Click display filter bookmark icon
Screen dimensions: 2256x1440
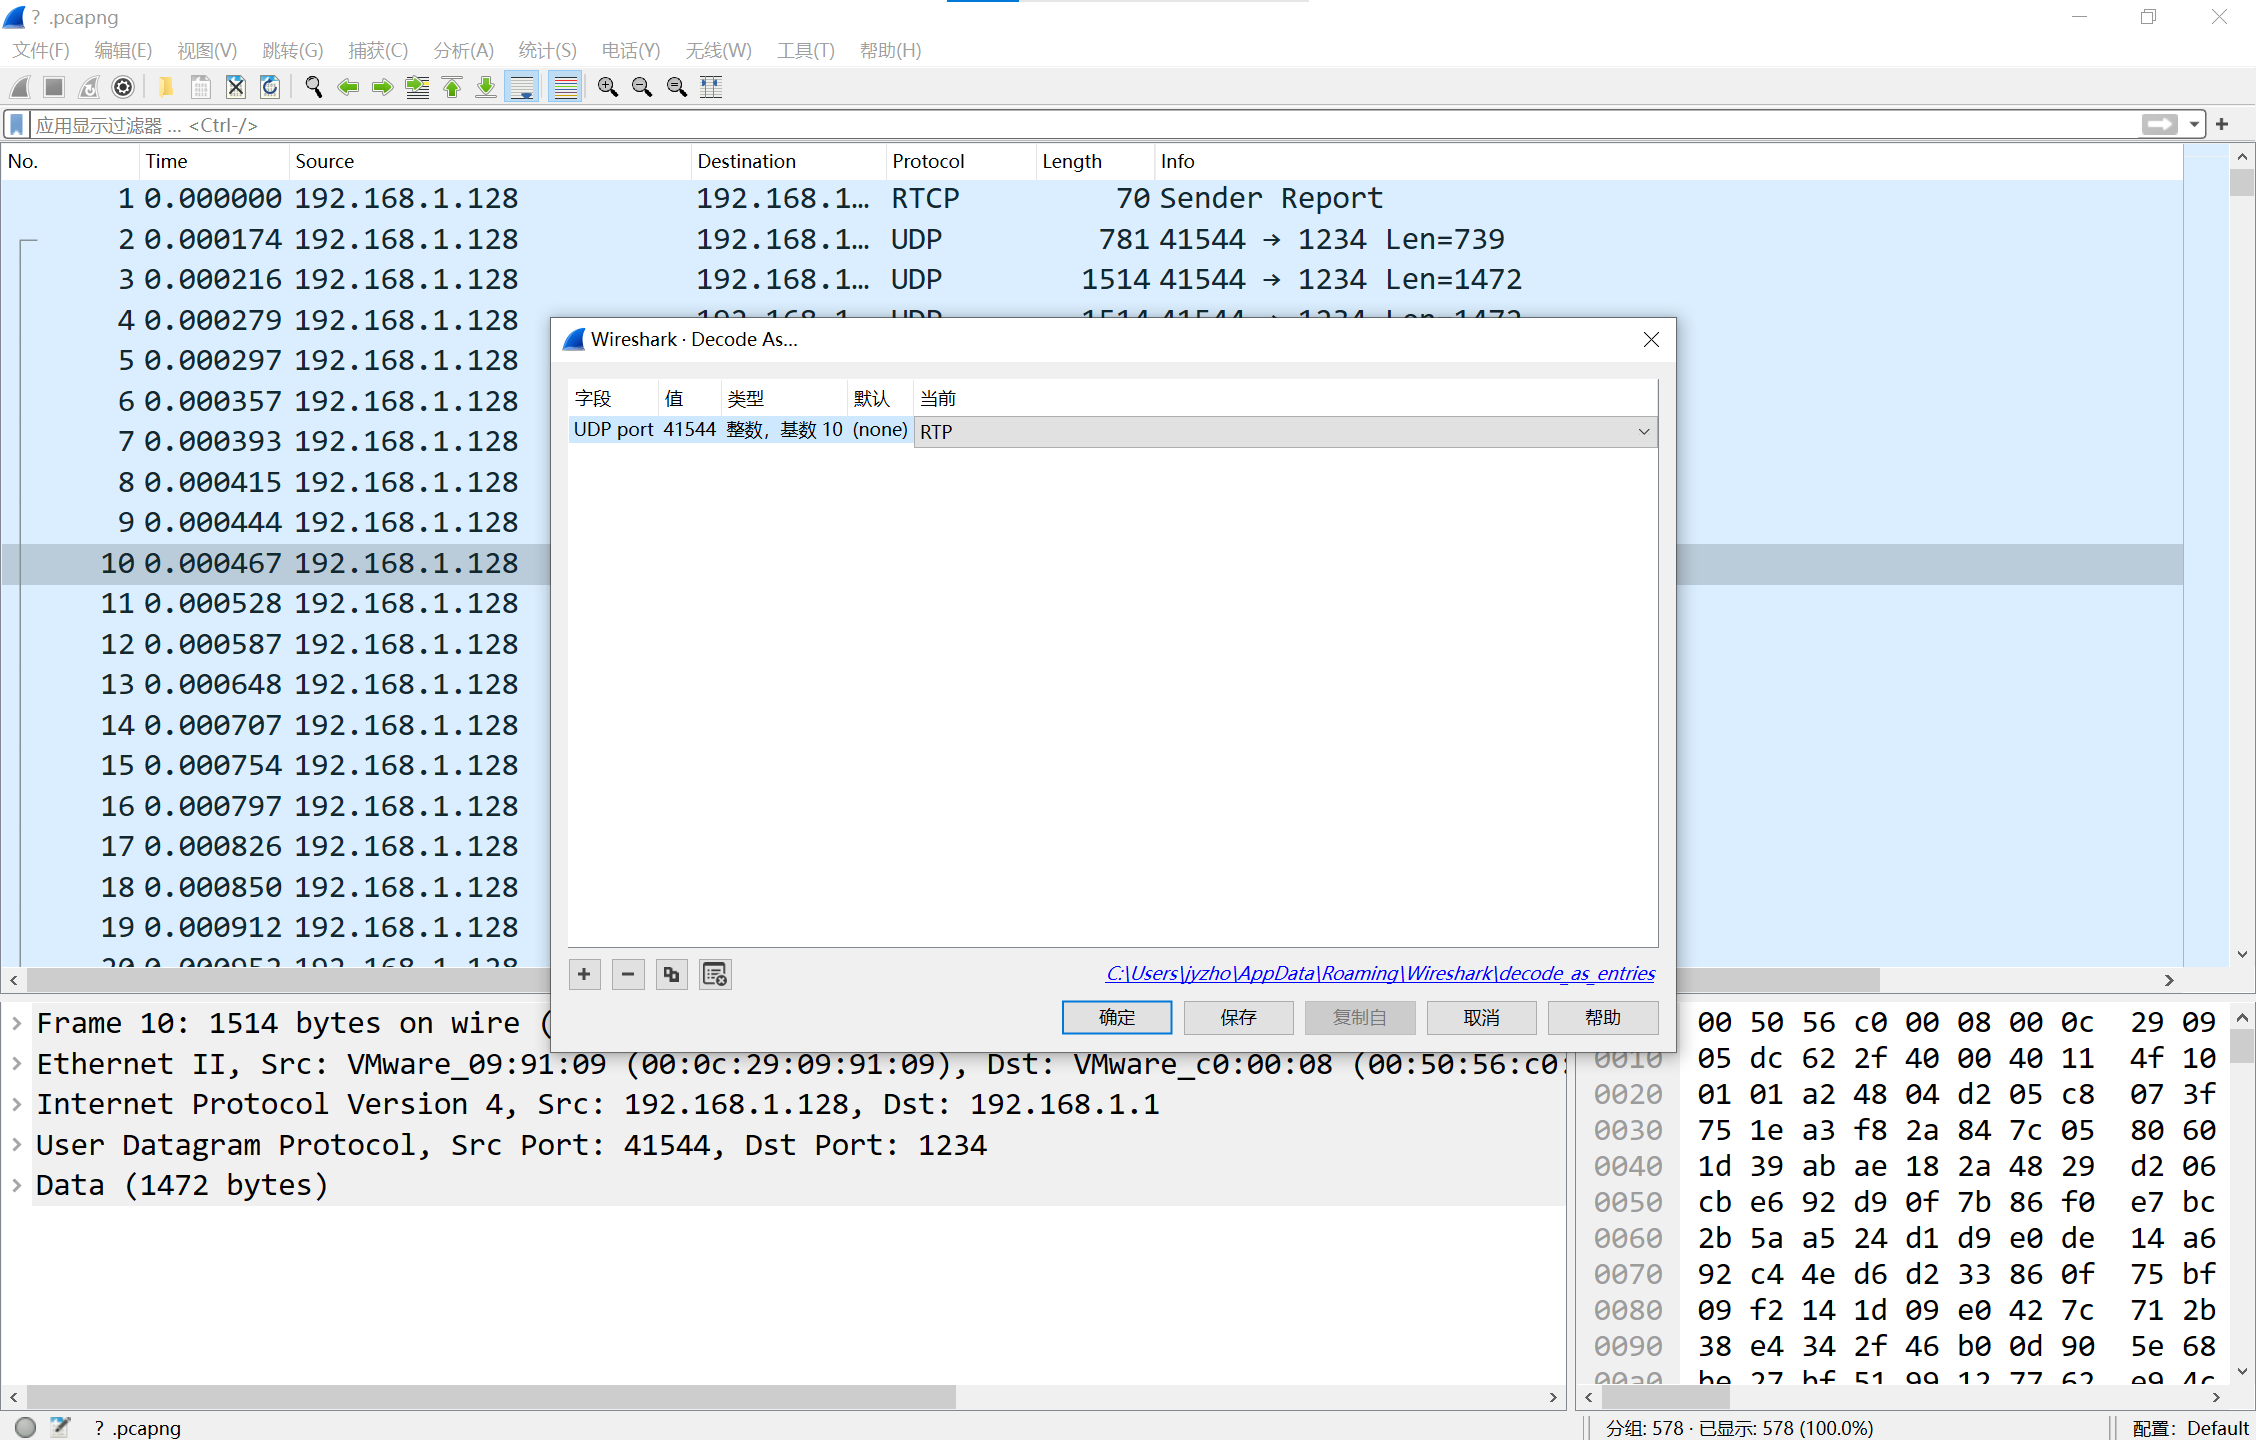tap(17, 125)
